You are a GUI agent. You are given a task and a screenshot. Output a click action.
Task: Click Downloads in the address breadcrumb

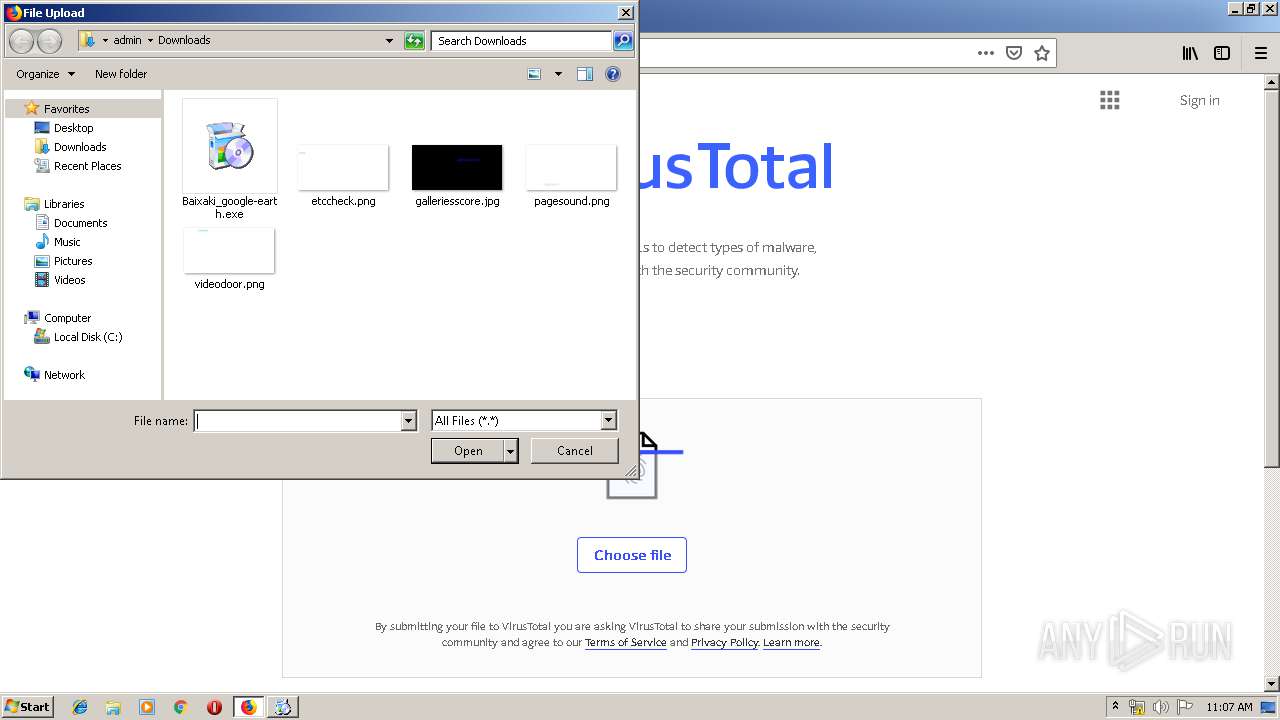tap(184, 41)
